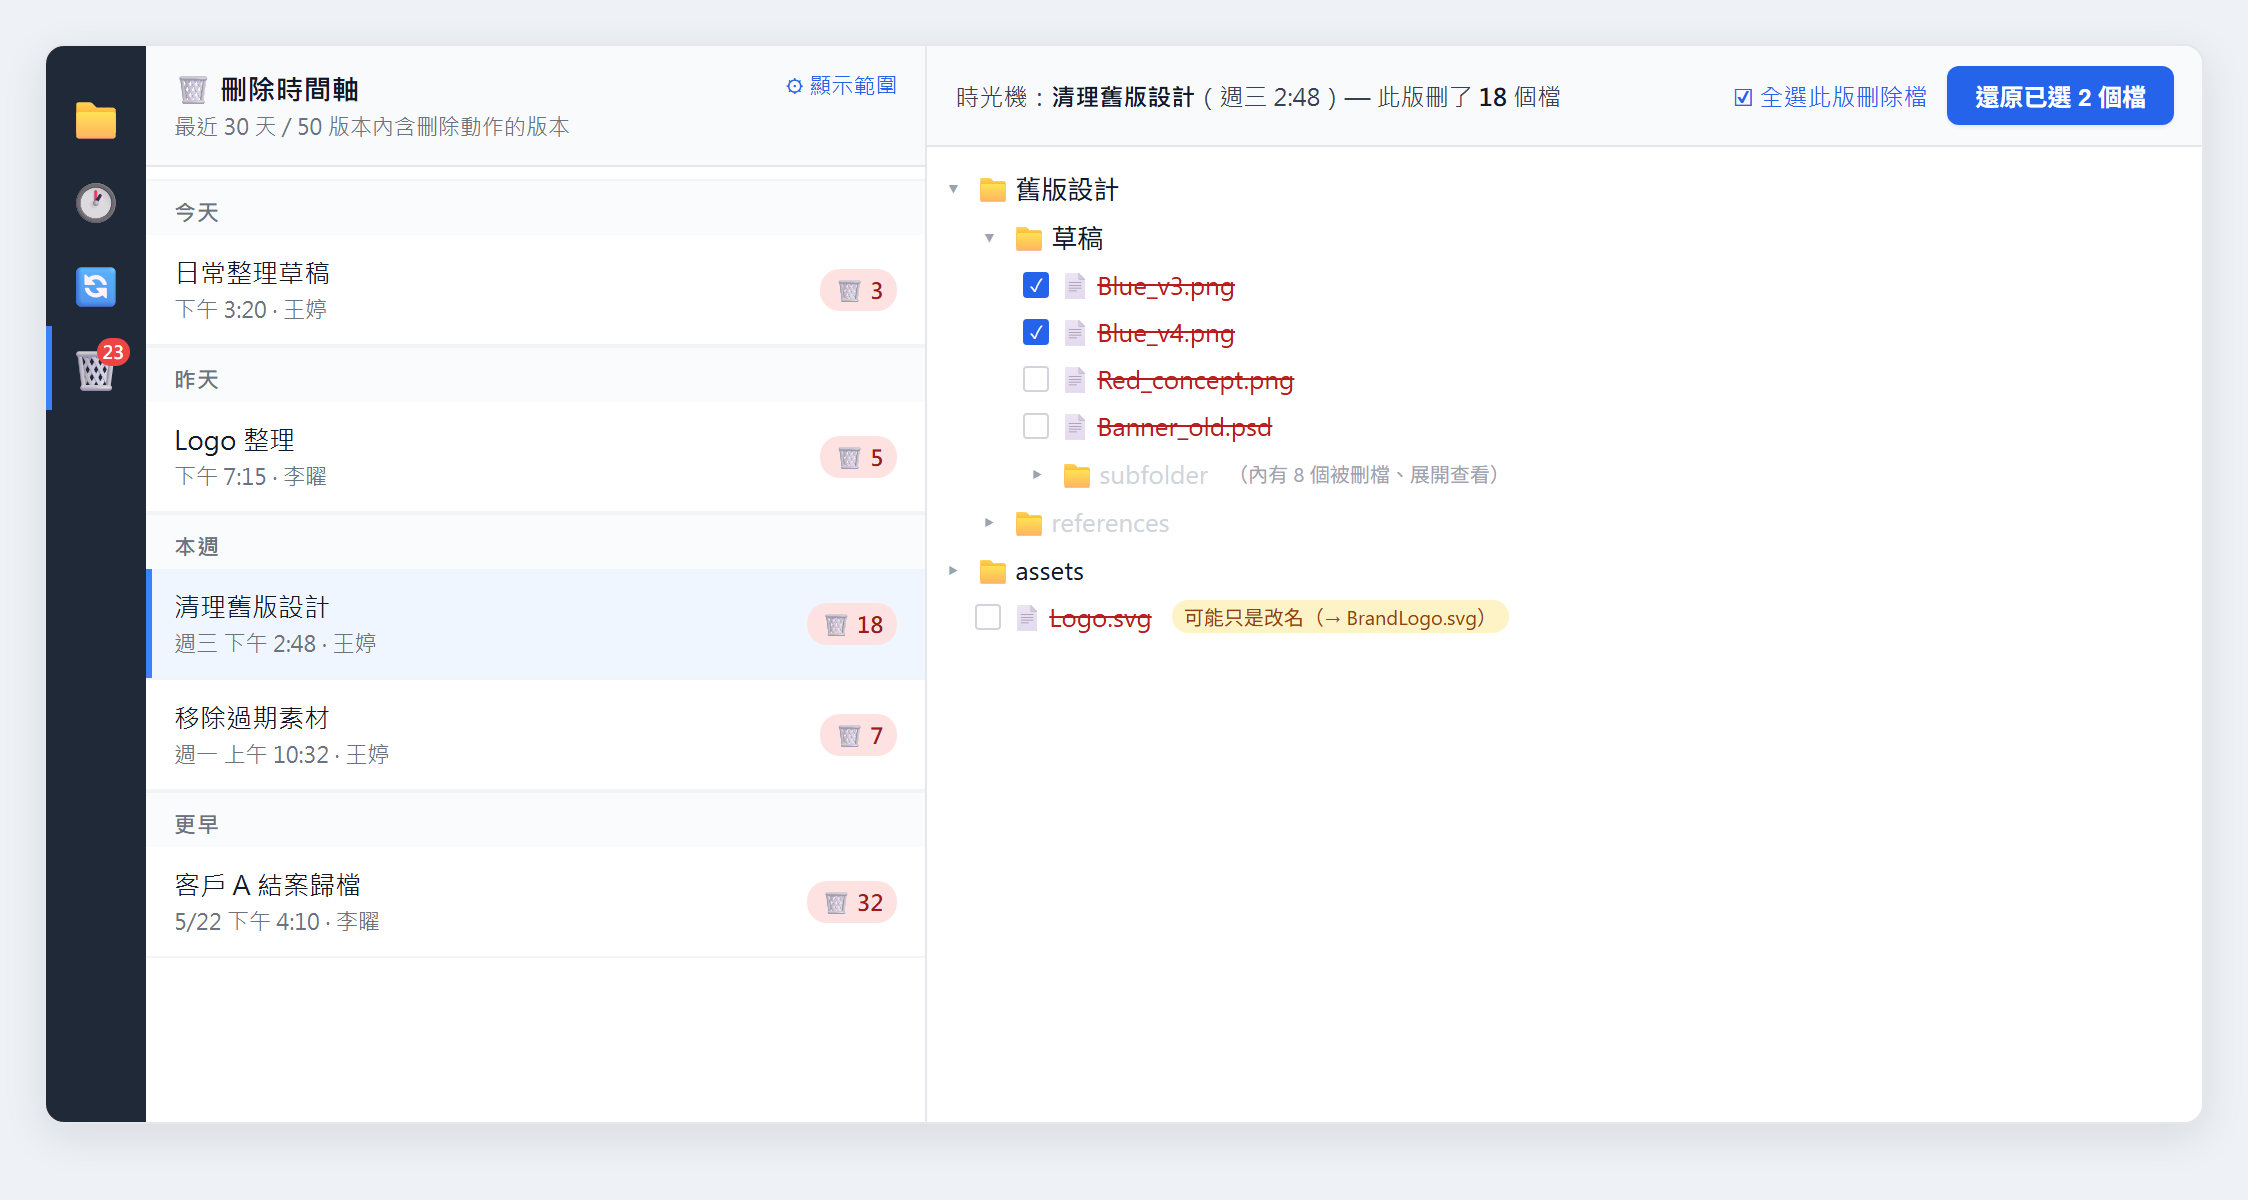Click trash icon beside 刪除時間軸 title

pos(193,90)
